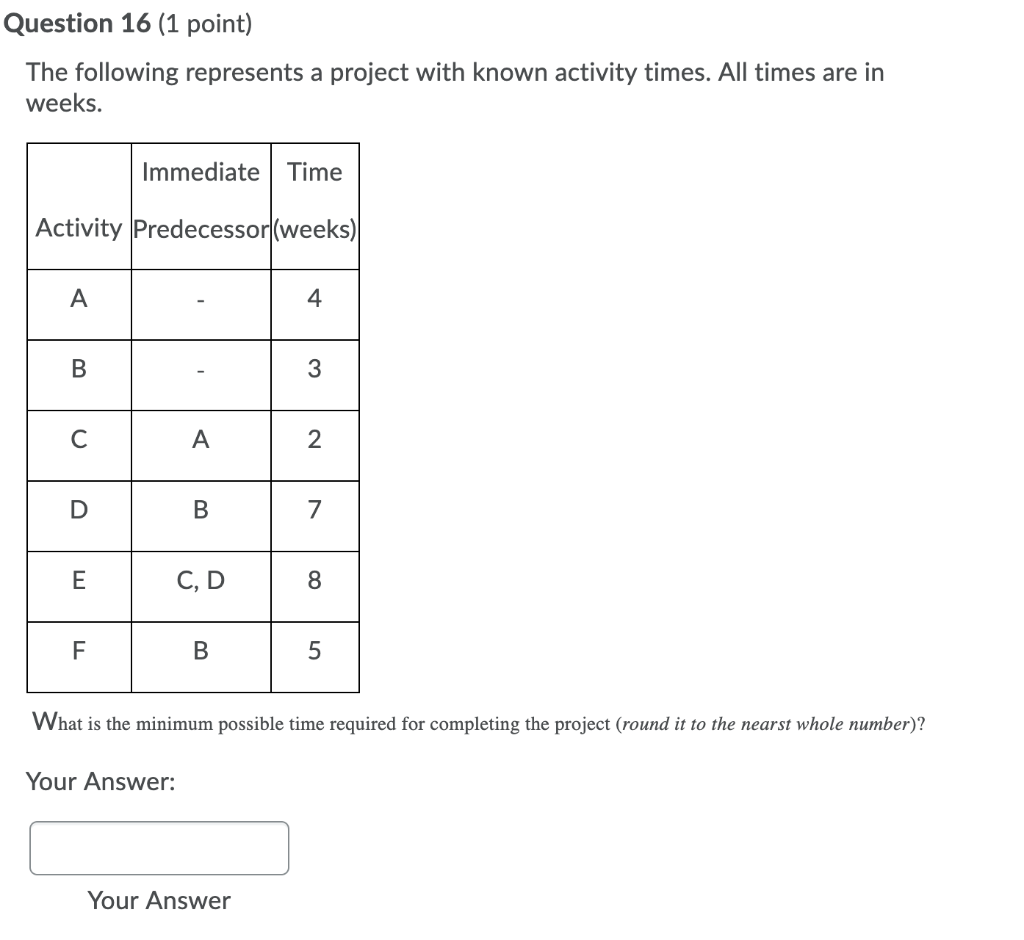Select the predecessor cell containing C, D
Screen dimensions: 1024x940
201,586
